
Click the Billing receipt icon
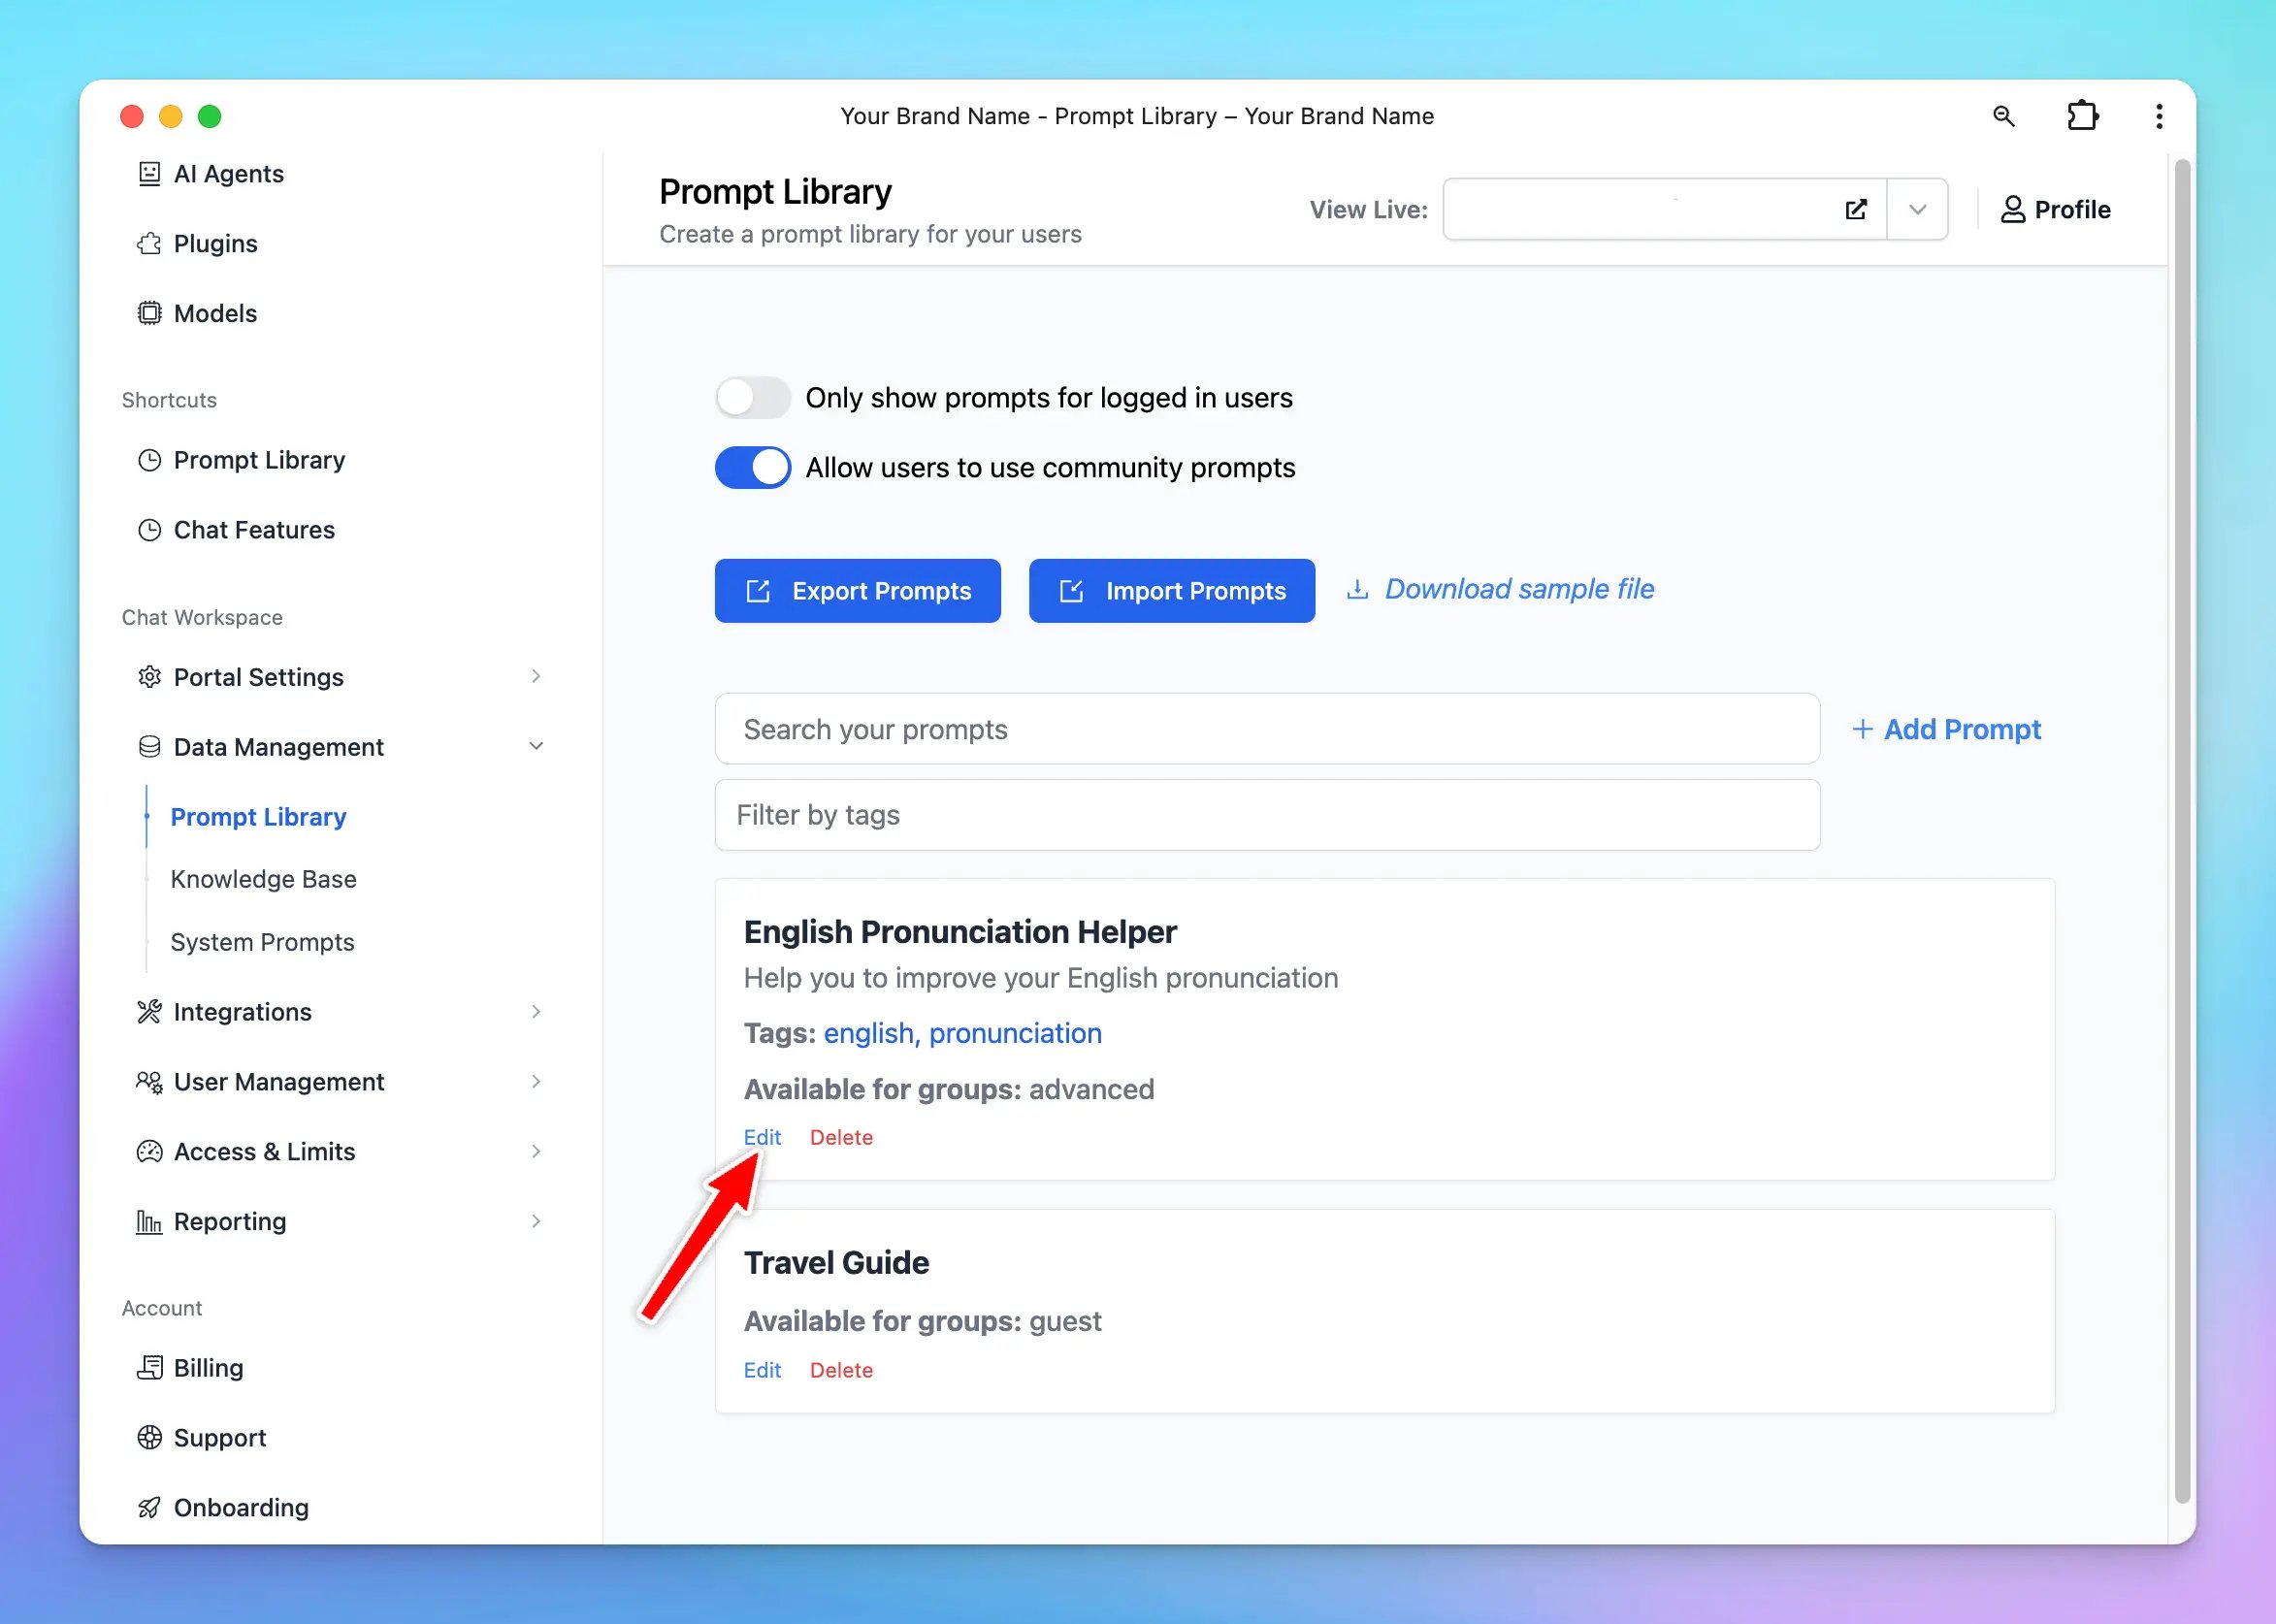tap(149, 1368)
